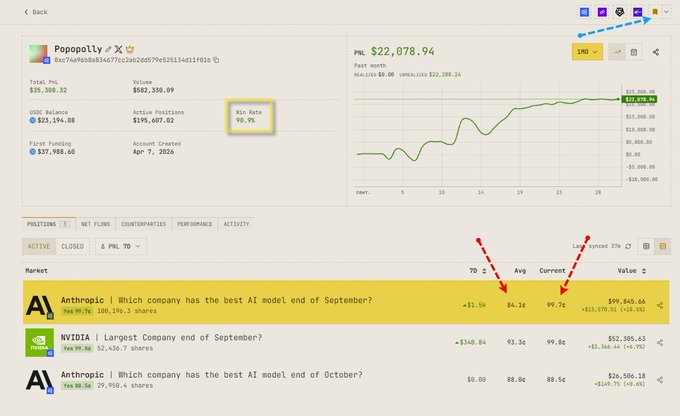680x416 pixels.
Task: Sort by the Value column
Action: coord(632,271)
